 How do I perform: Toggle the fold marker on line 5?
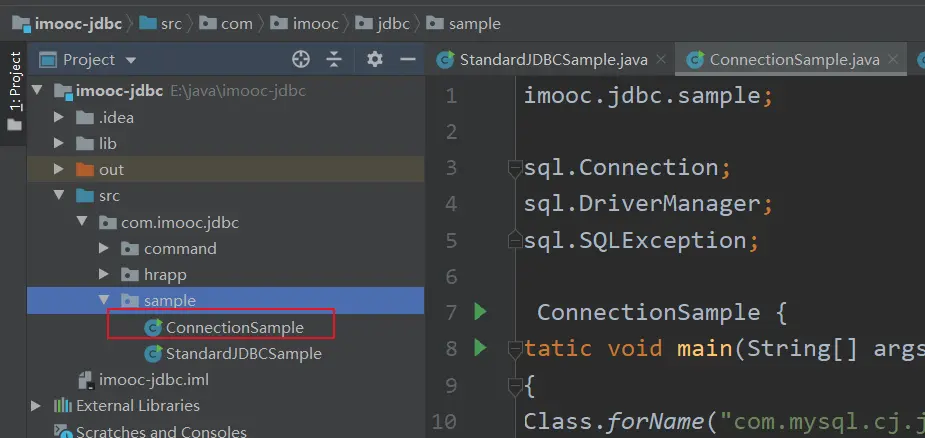[515, 239]
